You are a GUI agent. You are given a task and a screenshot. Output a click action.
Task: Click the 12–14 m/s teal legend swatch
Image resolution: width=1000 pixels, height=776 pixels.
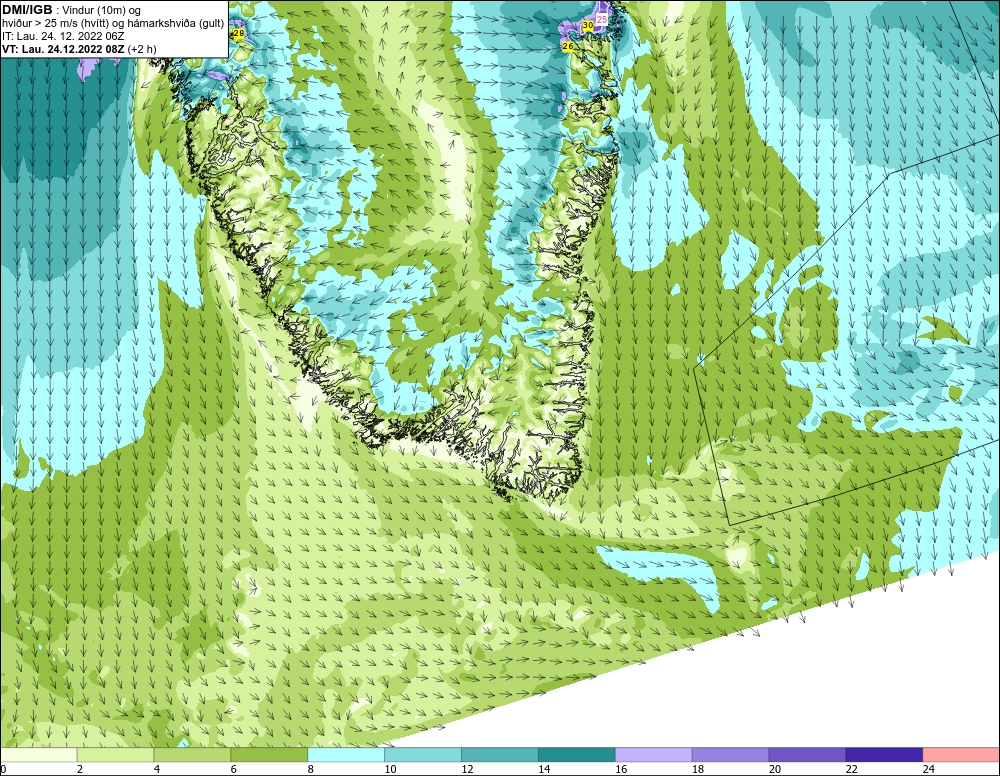point(500,756)
